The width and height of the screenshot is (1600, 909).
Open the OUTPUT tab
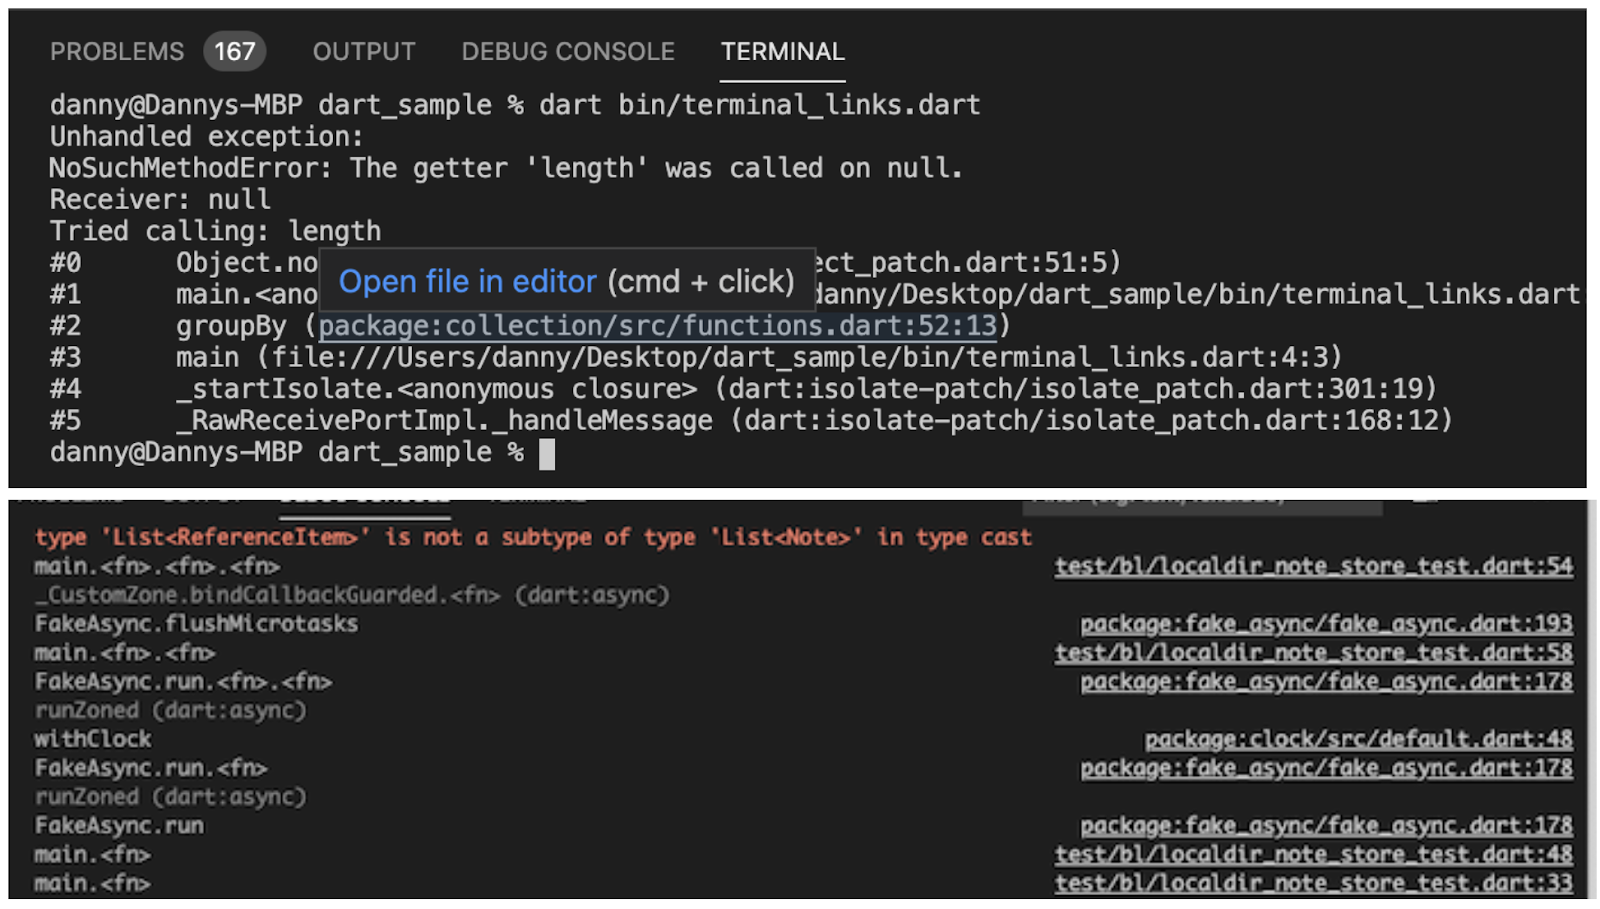click(x=364, y=52)
